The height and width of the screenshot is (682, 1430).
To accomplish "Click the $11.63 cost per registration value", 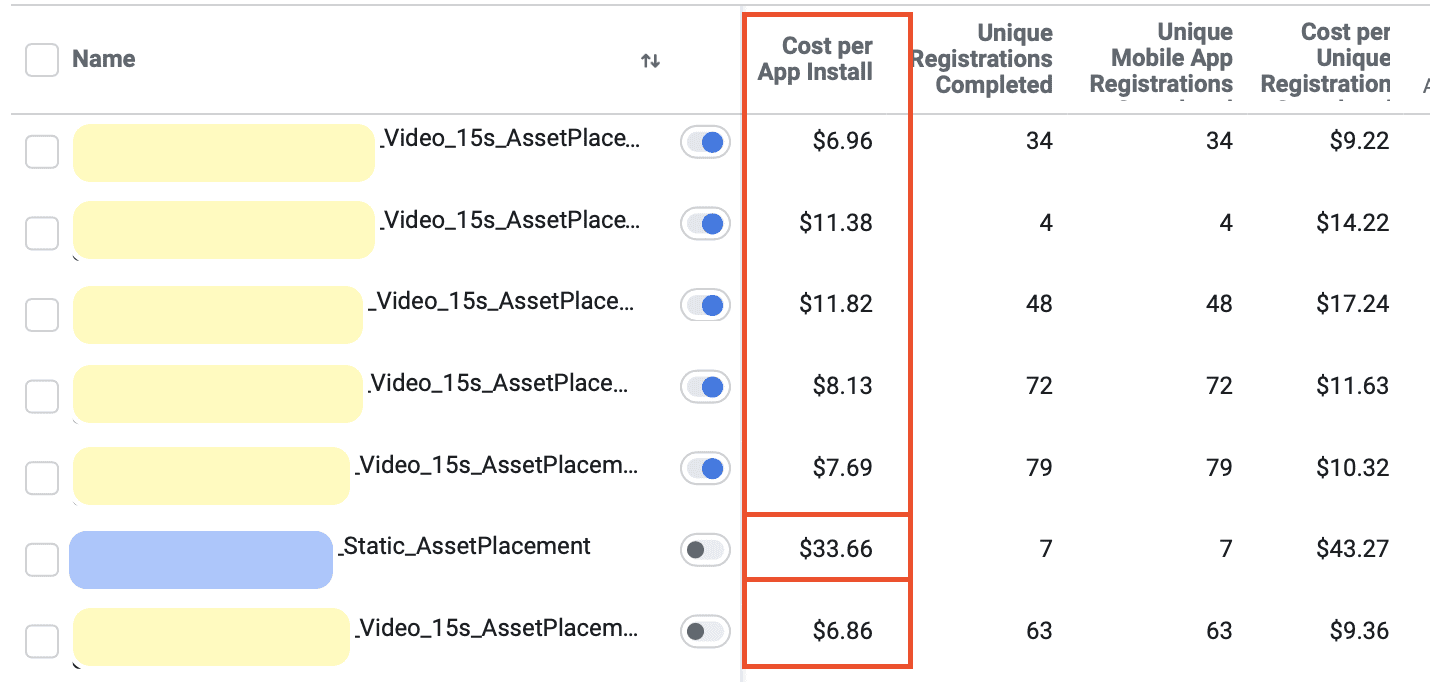I will click(x=1353, y=386).
